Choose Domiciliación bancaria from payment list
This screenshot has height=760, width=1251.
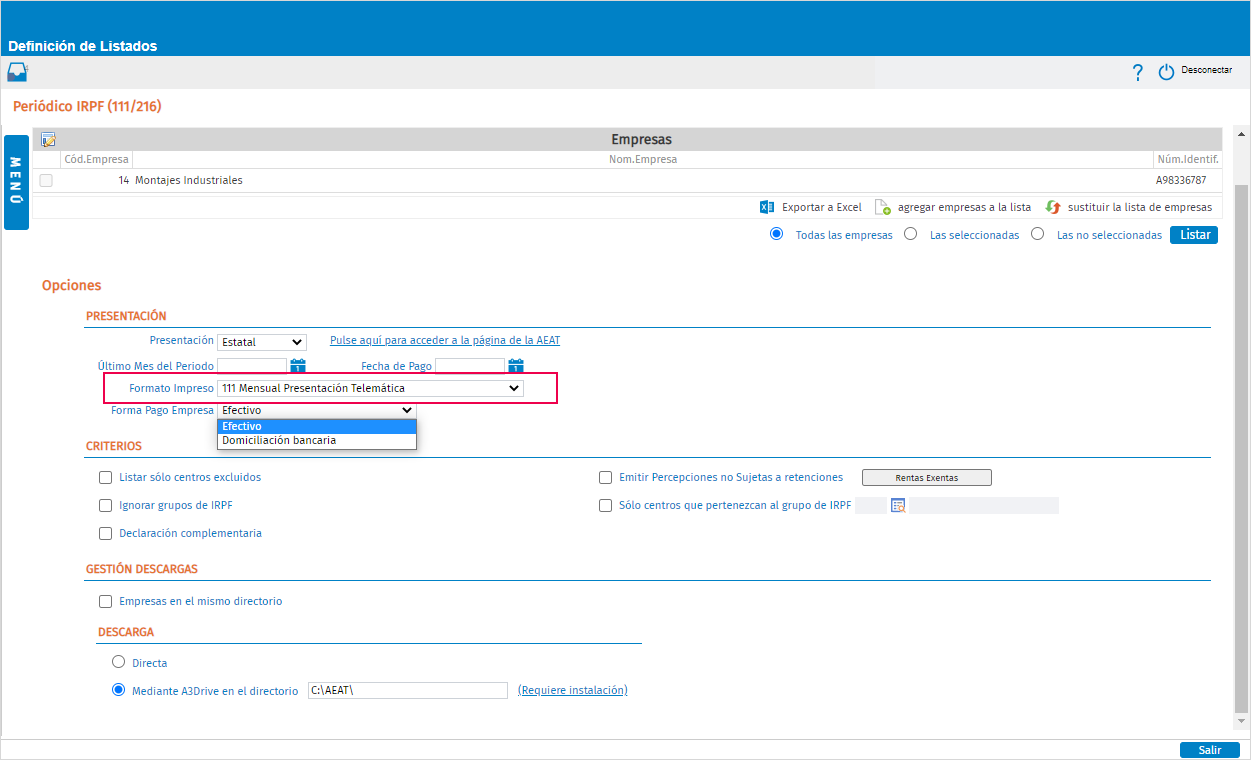pos(317,440)
